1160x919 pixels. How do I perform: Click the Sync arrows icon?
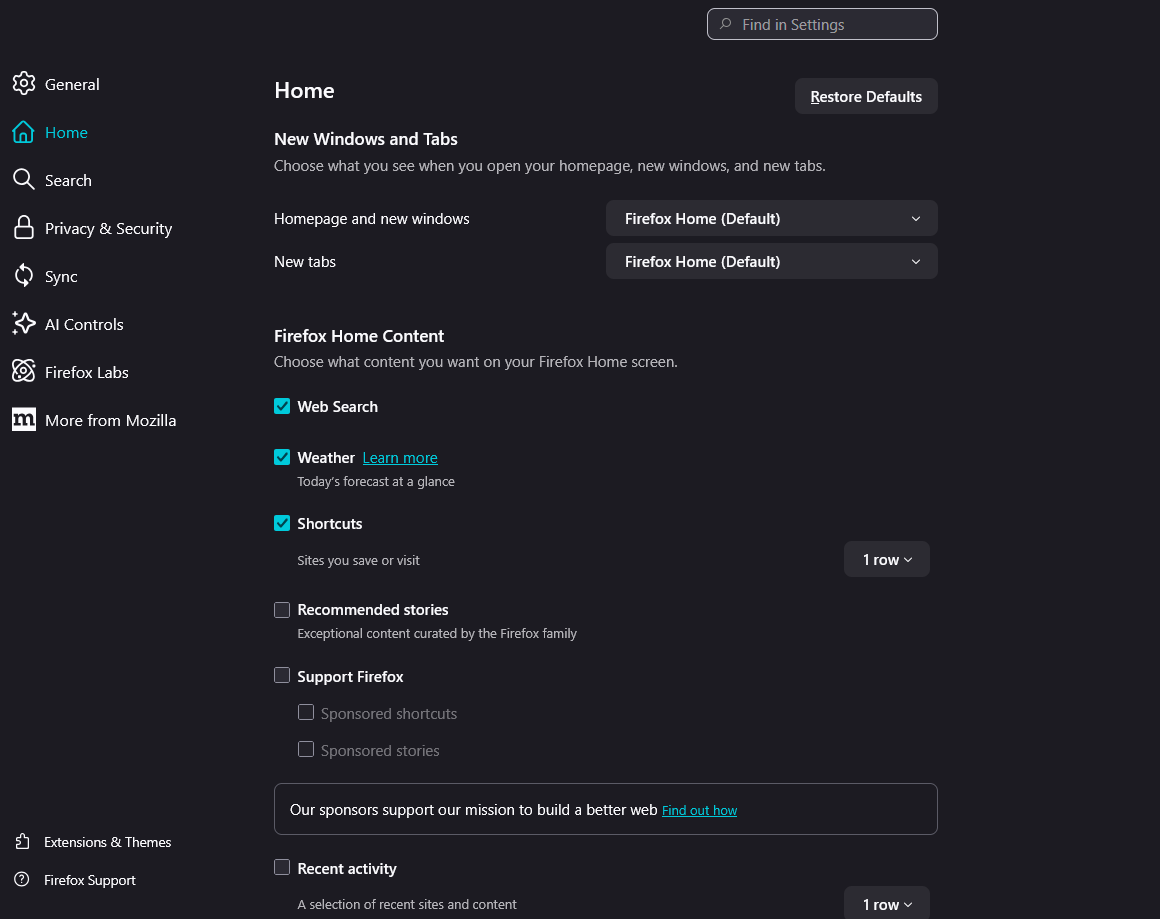click(x=24, y=276)
